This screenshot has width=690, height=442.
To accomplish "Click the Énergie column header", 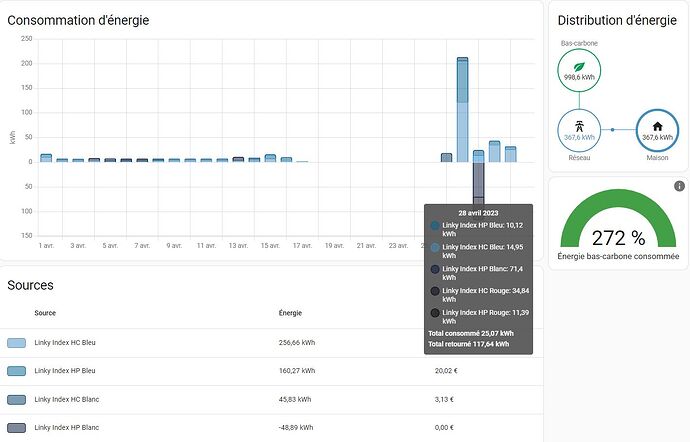I will tap(290, 313).
